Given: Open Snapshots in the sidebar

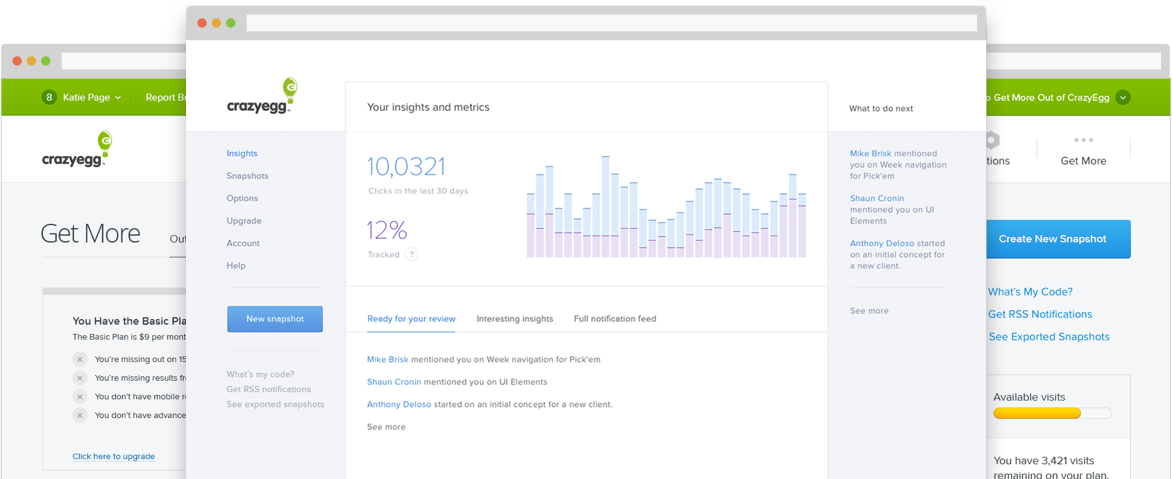Looking at the screenshot, I should coord(247,176).
